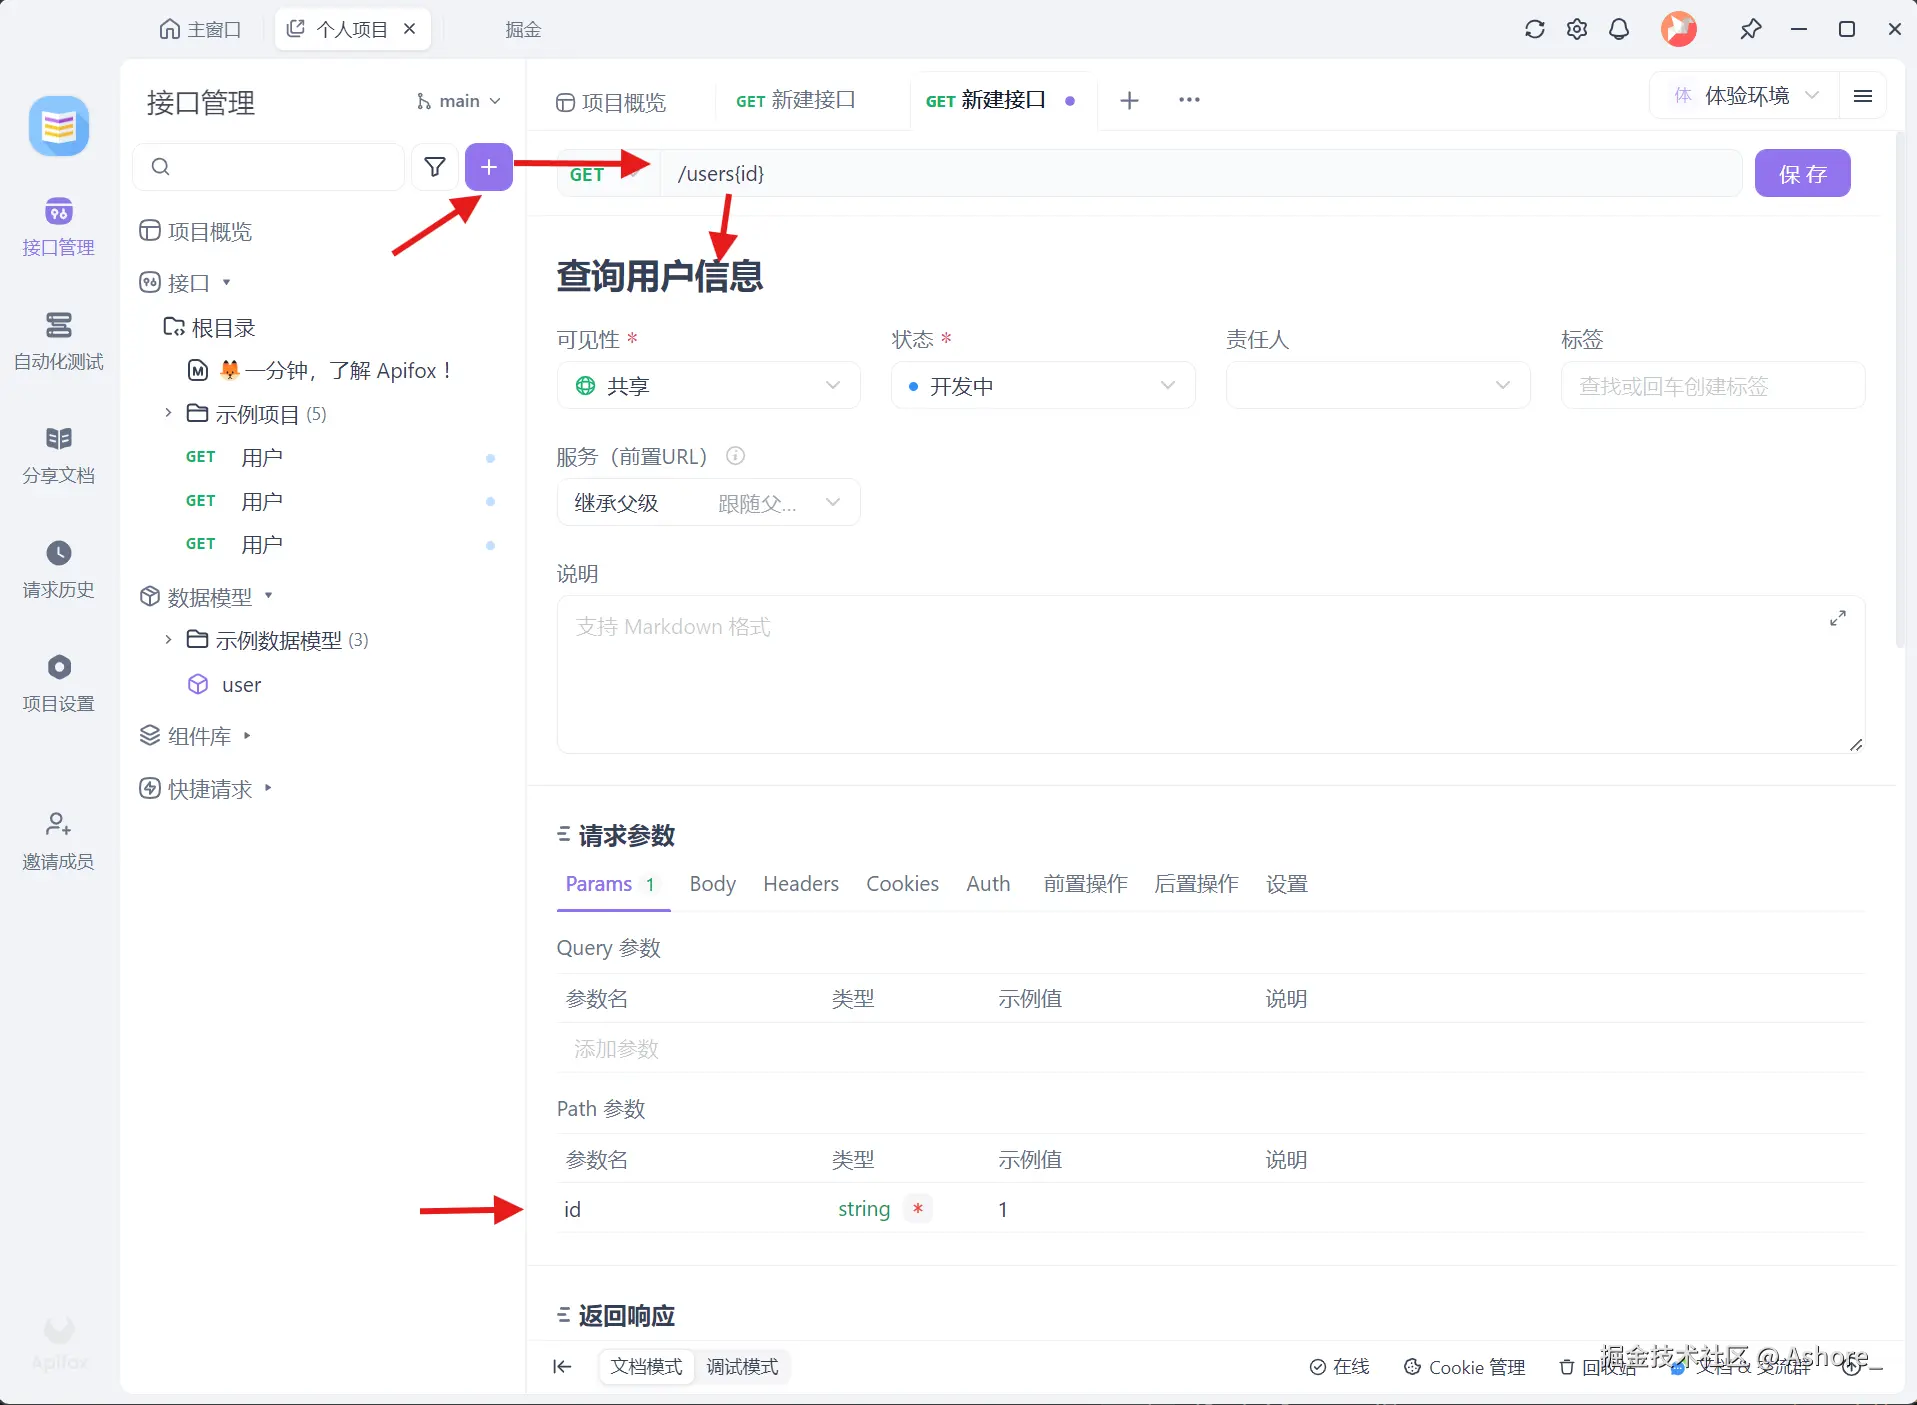This screenshot has width=1917, height=1405.
Task: Expand the 示例项目 folder
Action: click(x=168, y=413)
